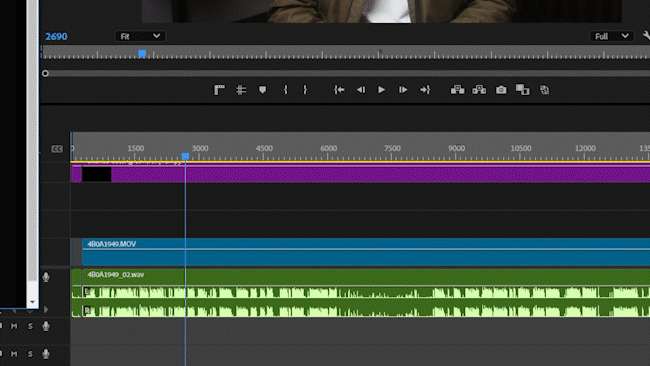Viewport: 650px width, 366px height.
Task: Select the 4B0A1949.MOV video clip
Action: (x=366, y=252)
